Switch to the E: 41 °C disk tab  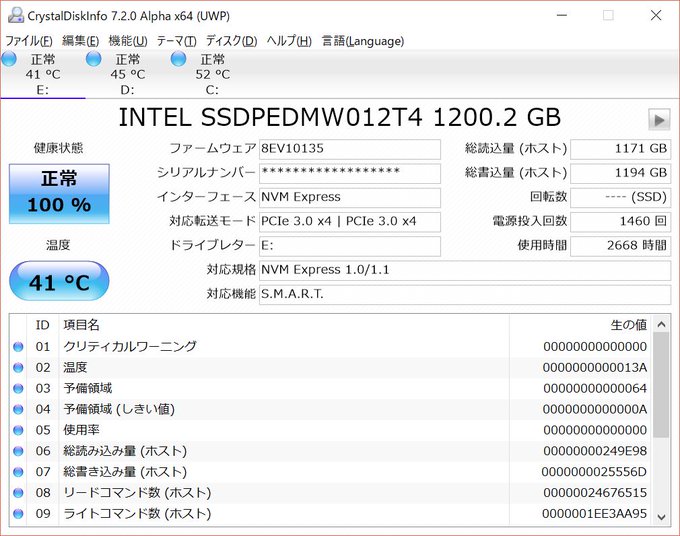click(x=43, y=74)
